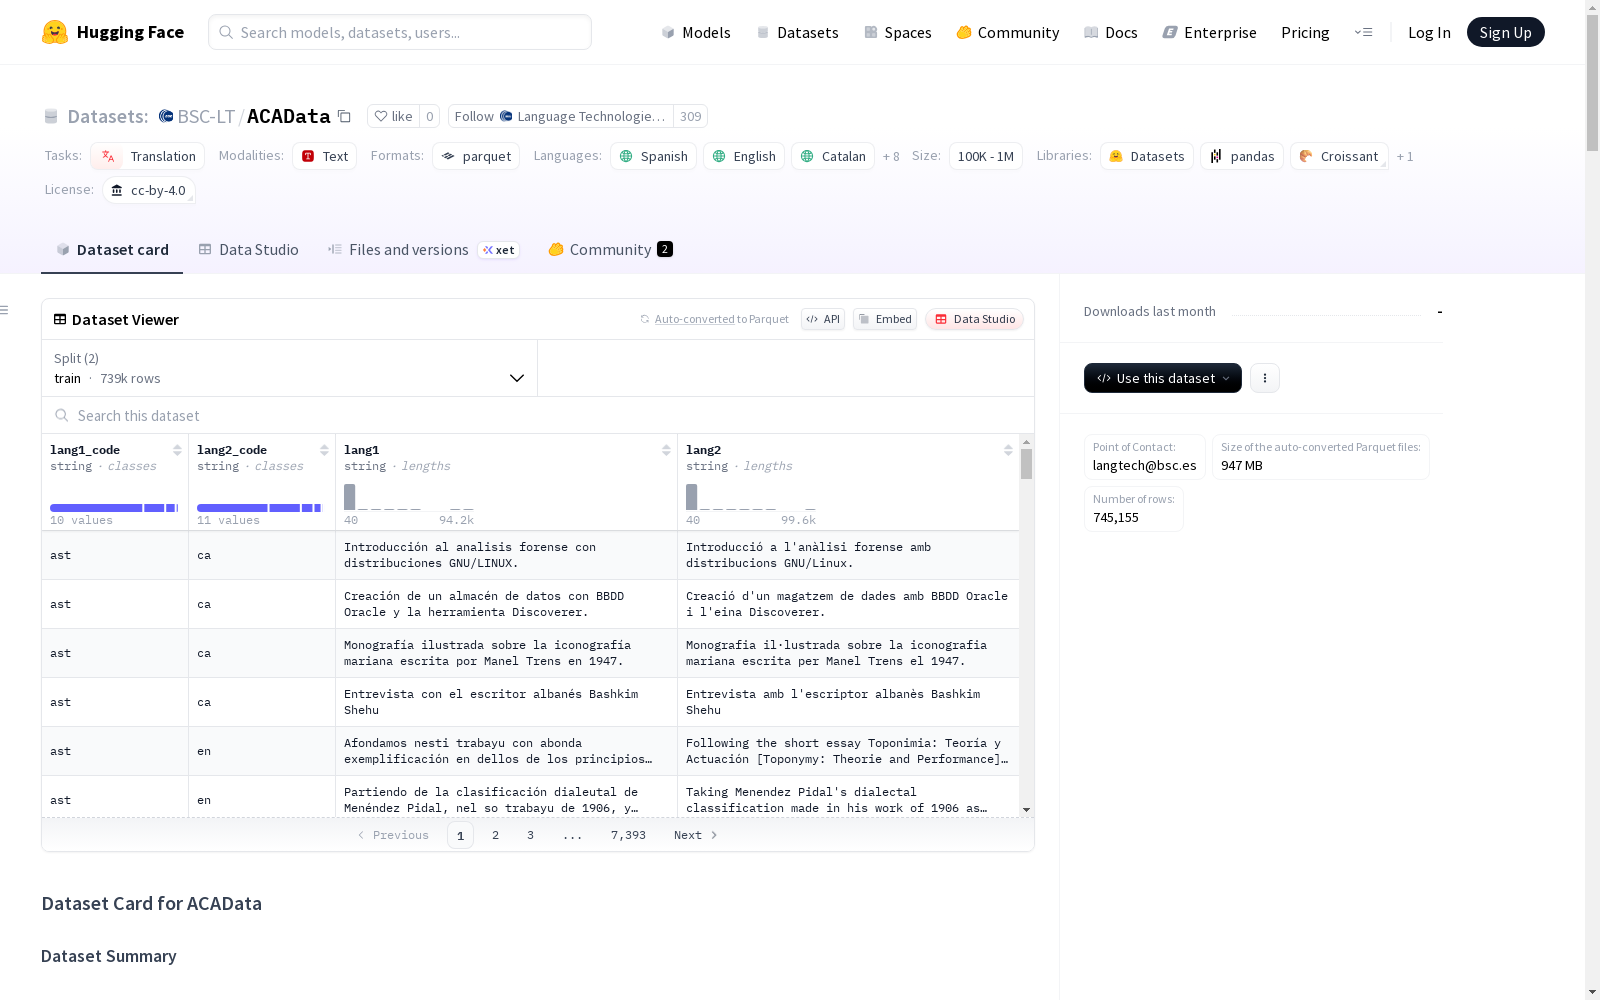This screenshot has height=1000, width=1600.
Task: Click the Log In link
Action: (x=1429, y=32)
